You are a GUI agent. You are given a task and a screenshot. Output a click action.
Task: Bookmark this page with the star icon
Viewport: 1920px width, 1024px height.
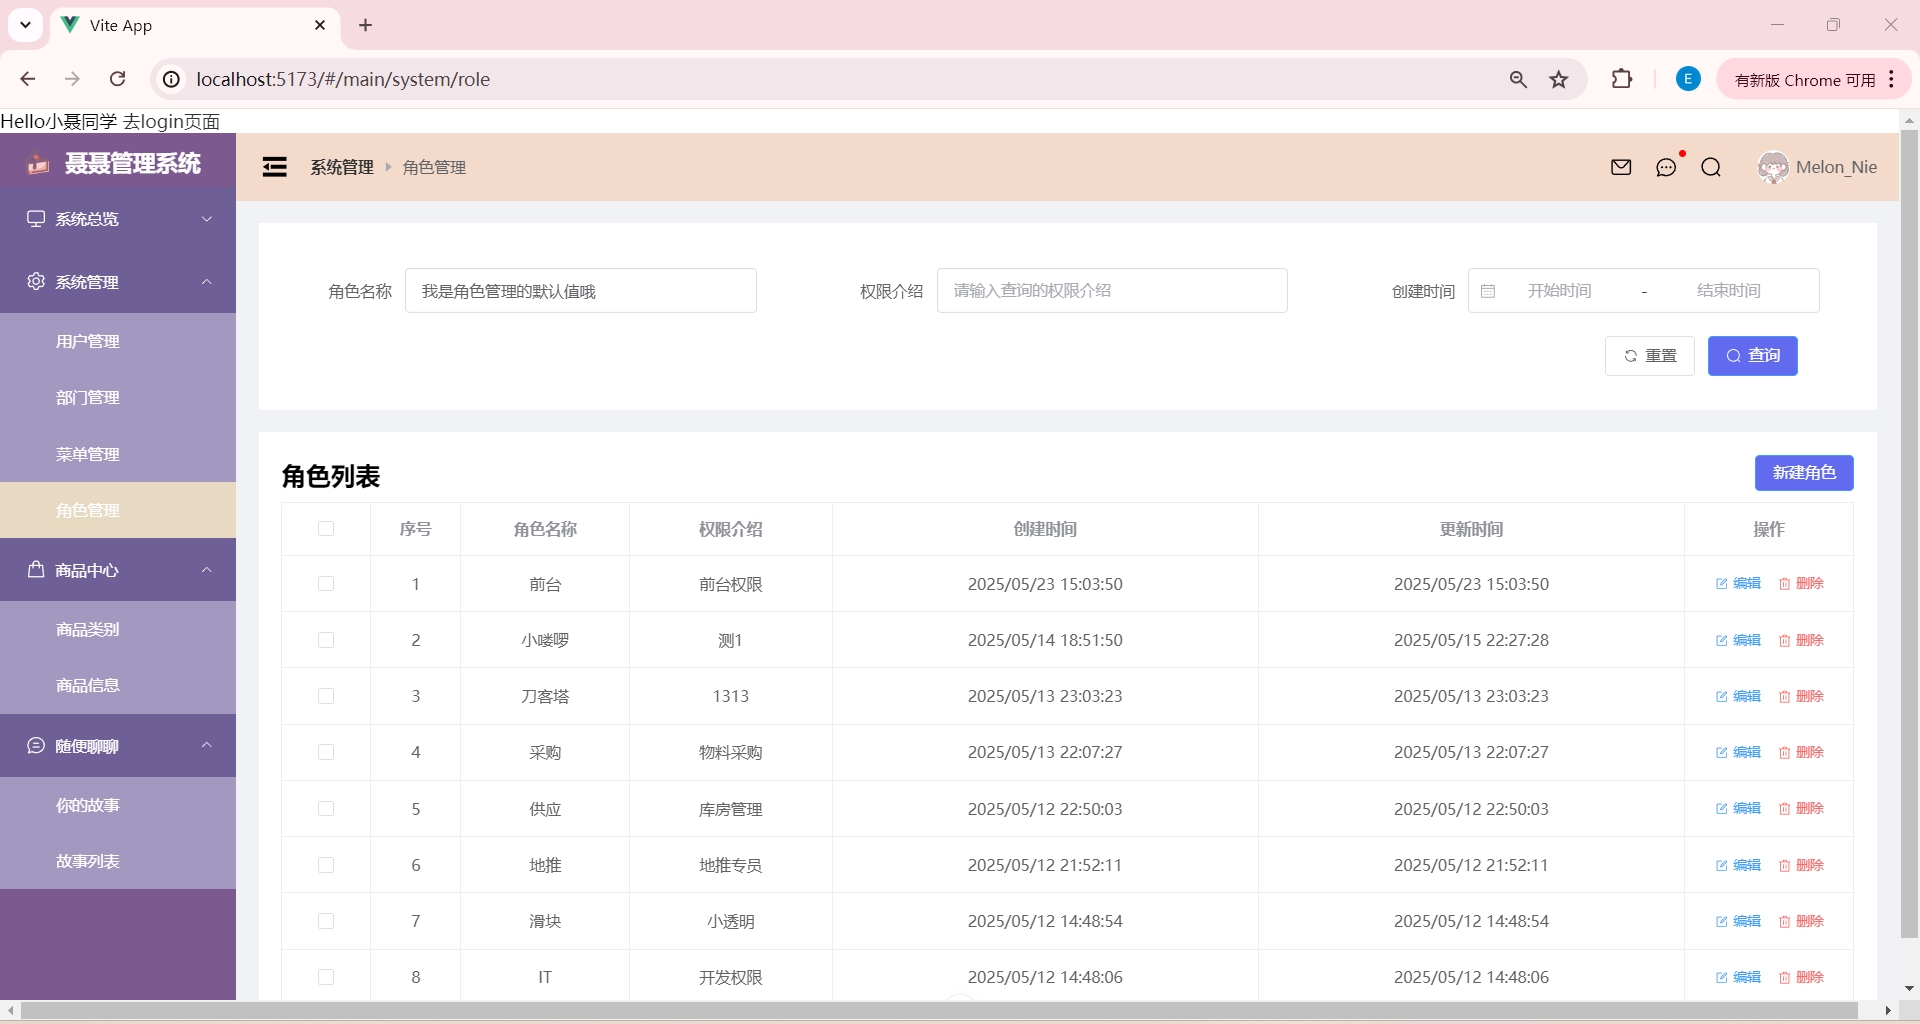[x=1559, y=79]
